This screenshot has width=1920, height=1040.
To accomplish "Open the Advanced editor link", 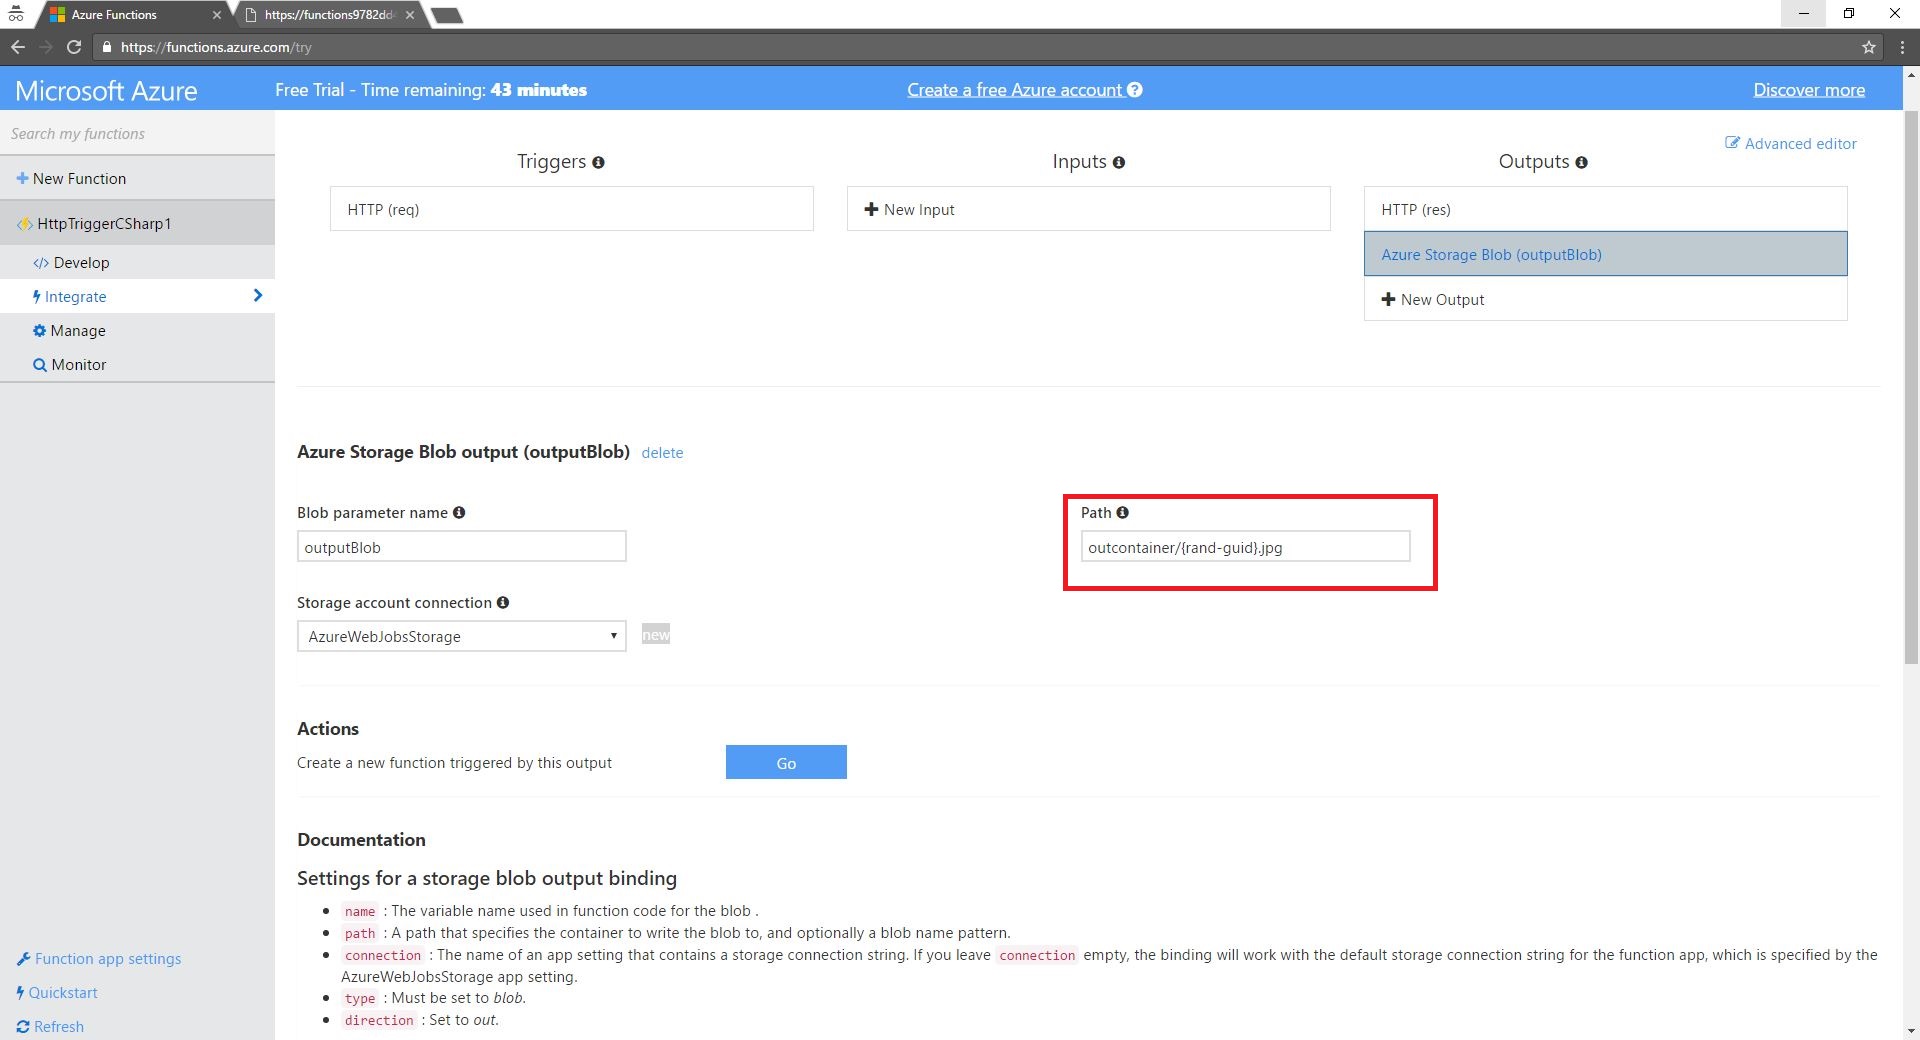I will pos(1790,144).
